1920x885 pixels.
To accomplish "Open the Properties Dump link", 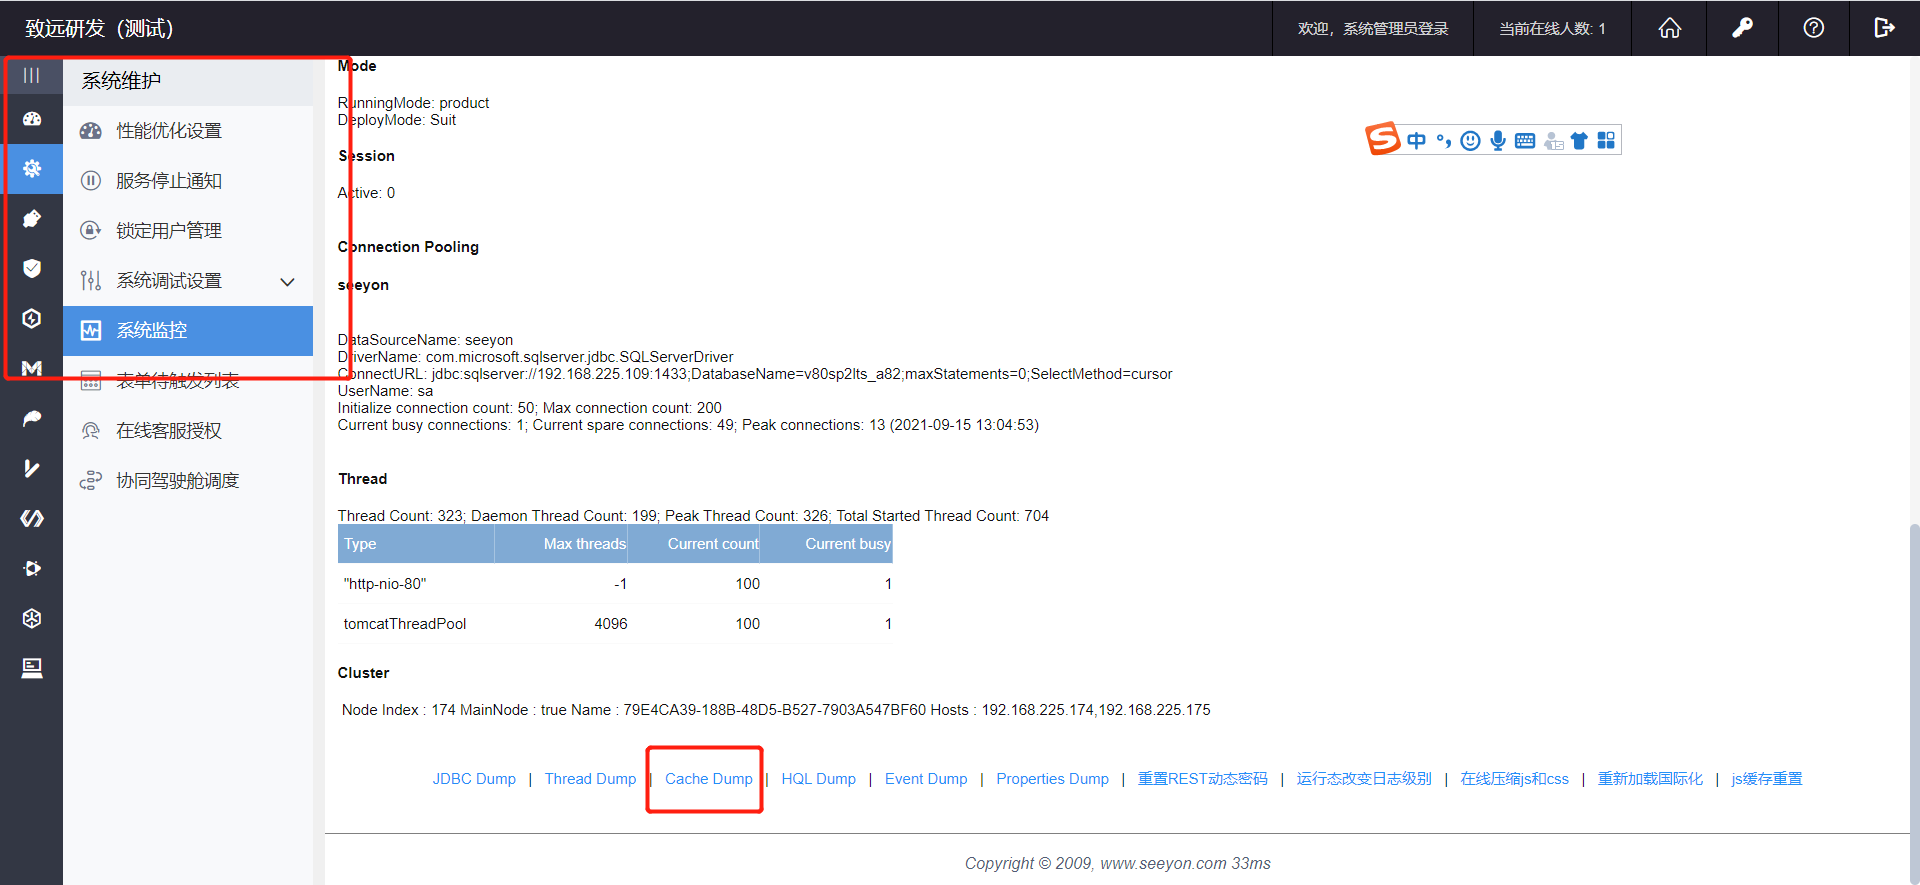I will (x=1053, y=779).
